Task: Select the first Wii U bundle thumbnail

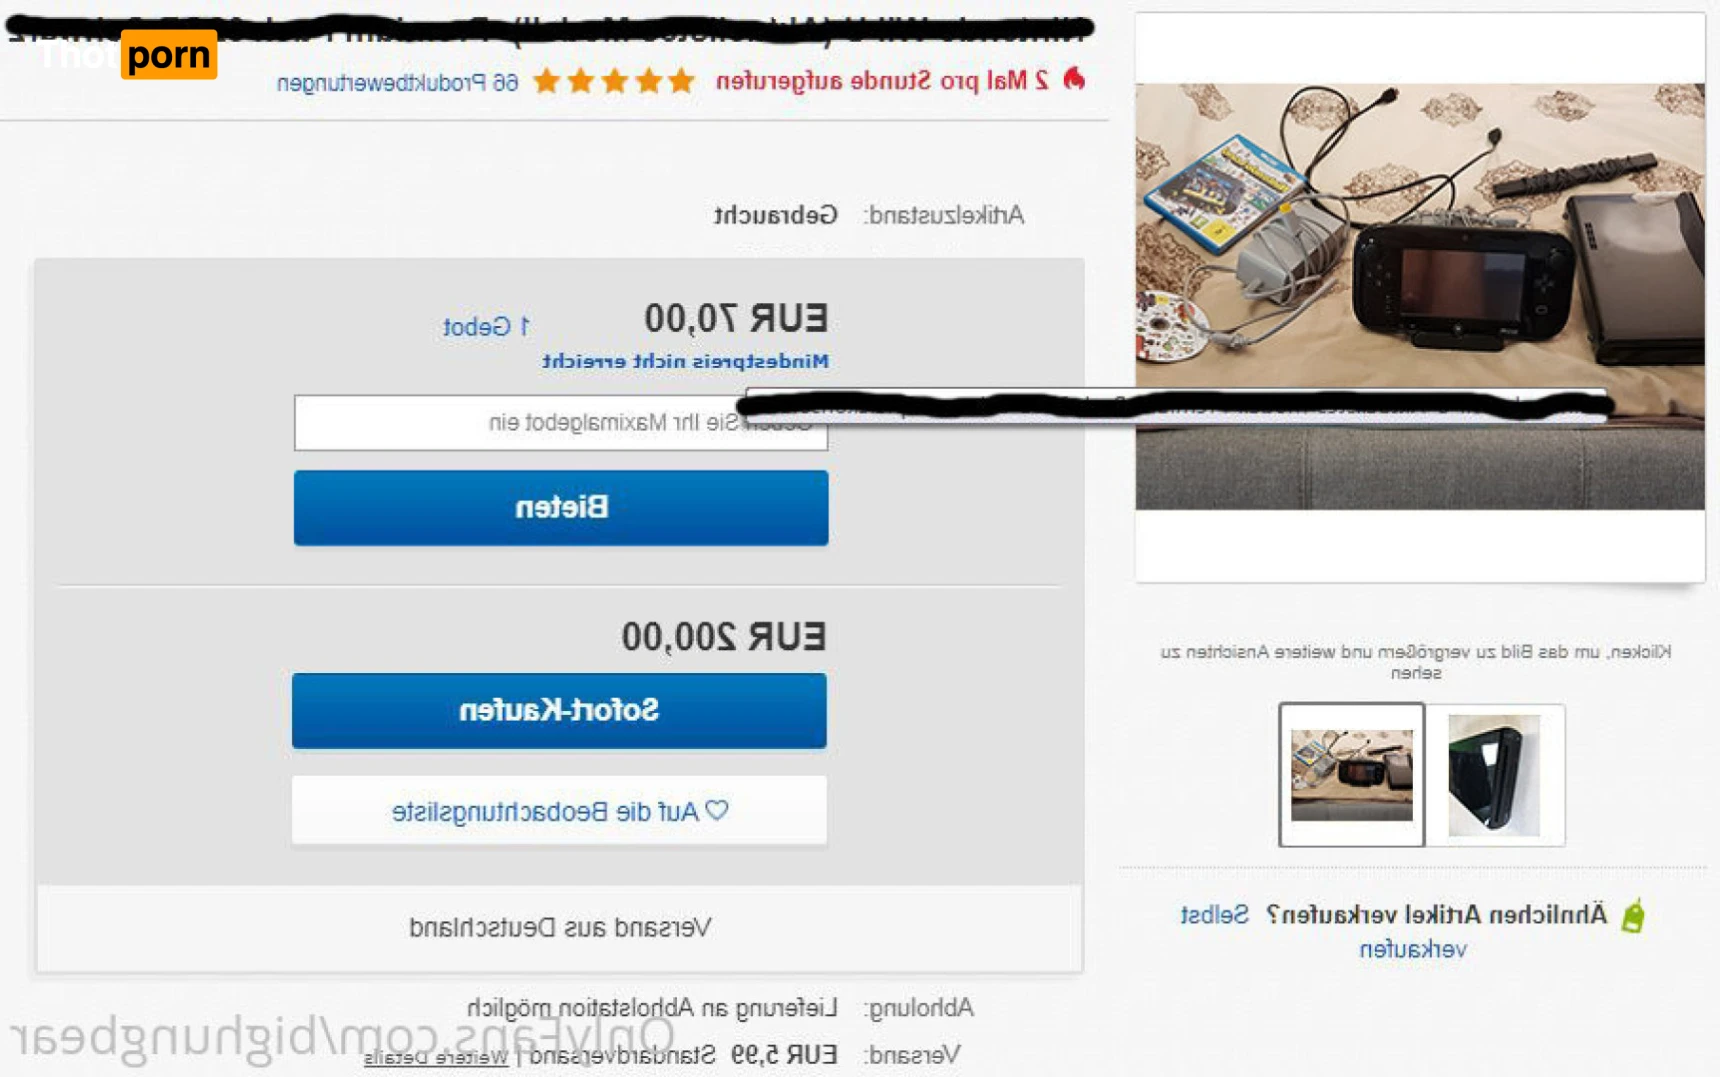Action: tap(1351, 775)
